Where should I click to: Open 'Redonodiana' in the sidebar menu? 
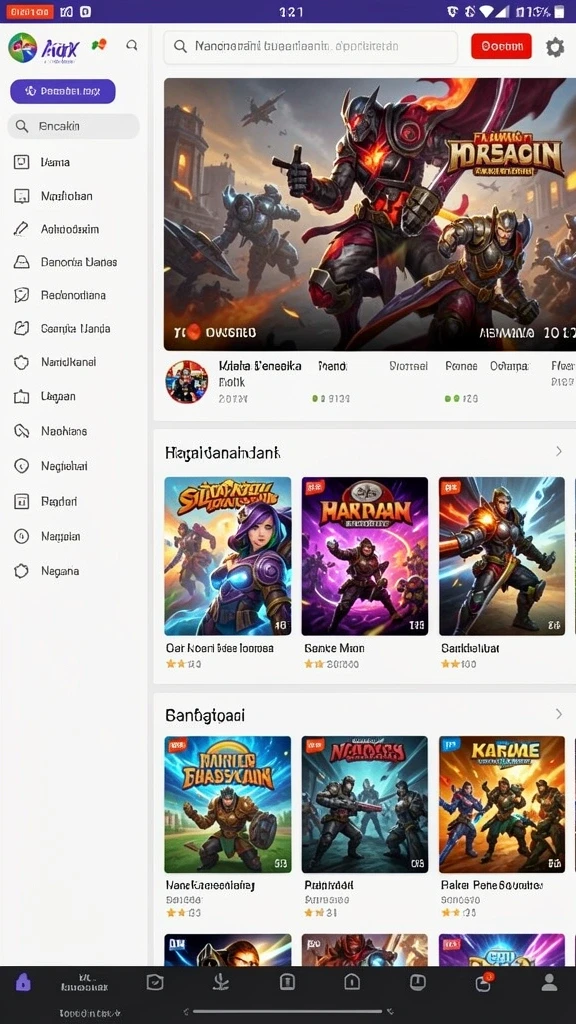[x=73, y=295]
